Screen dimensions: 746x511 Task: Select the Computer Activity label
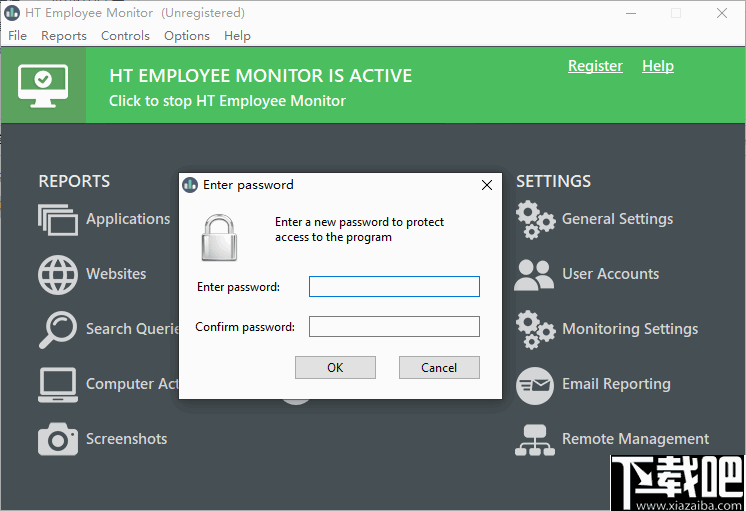pyautogui.click(x=132, y=384)
